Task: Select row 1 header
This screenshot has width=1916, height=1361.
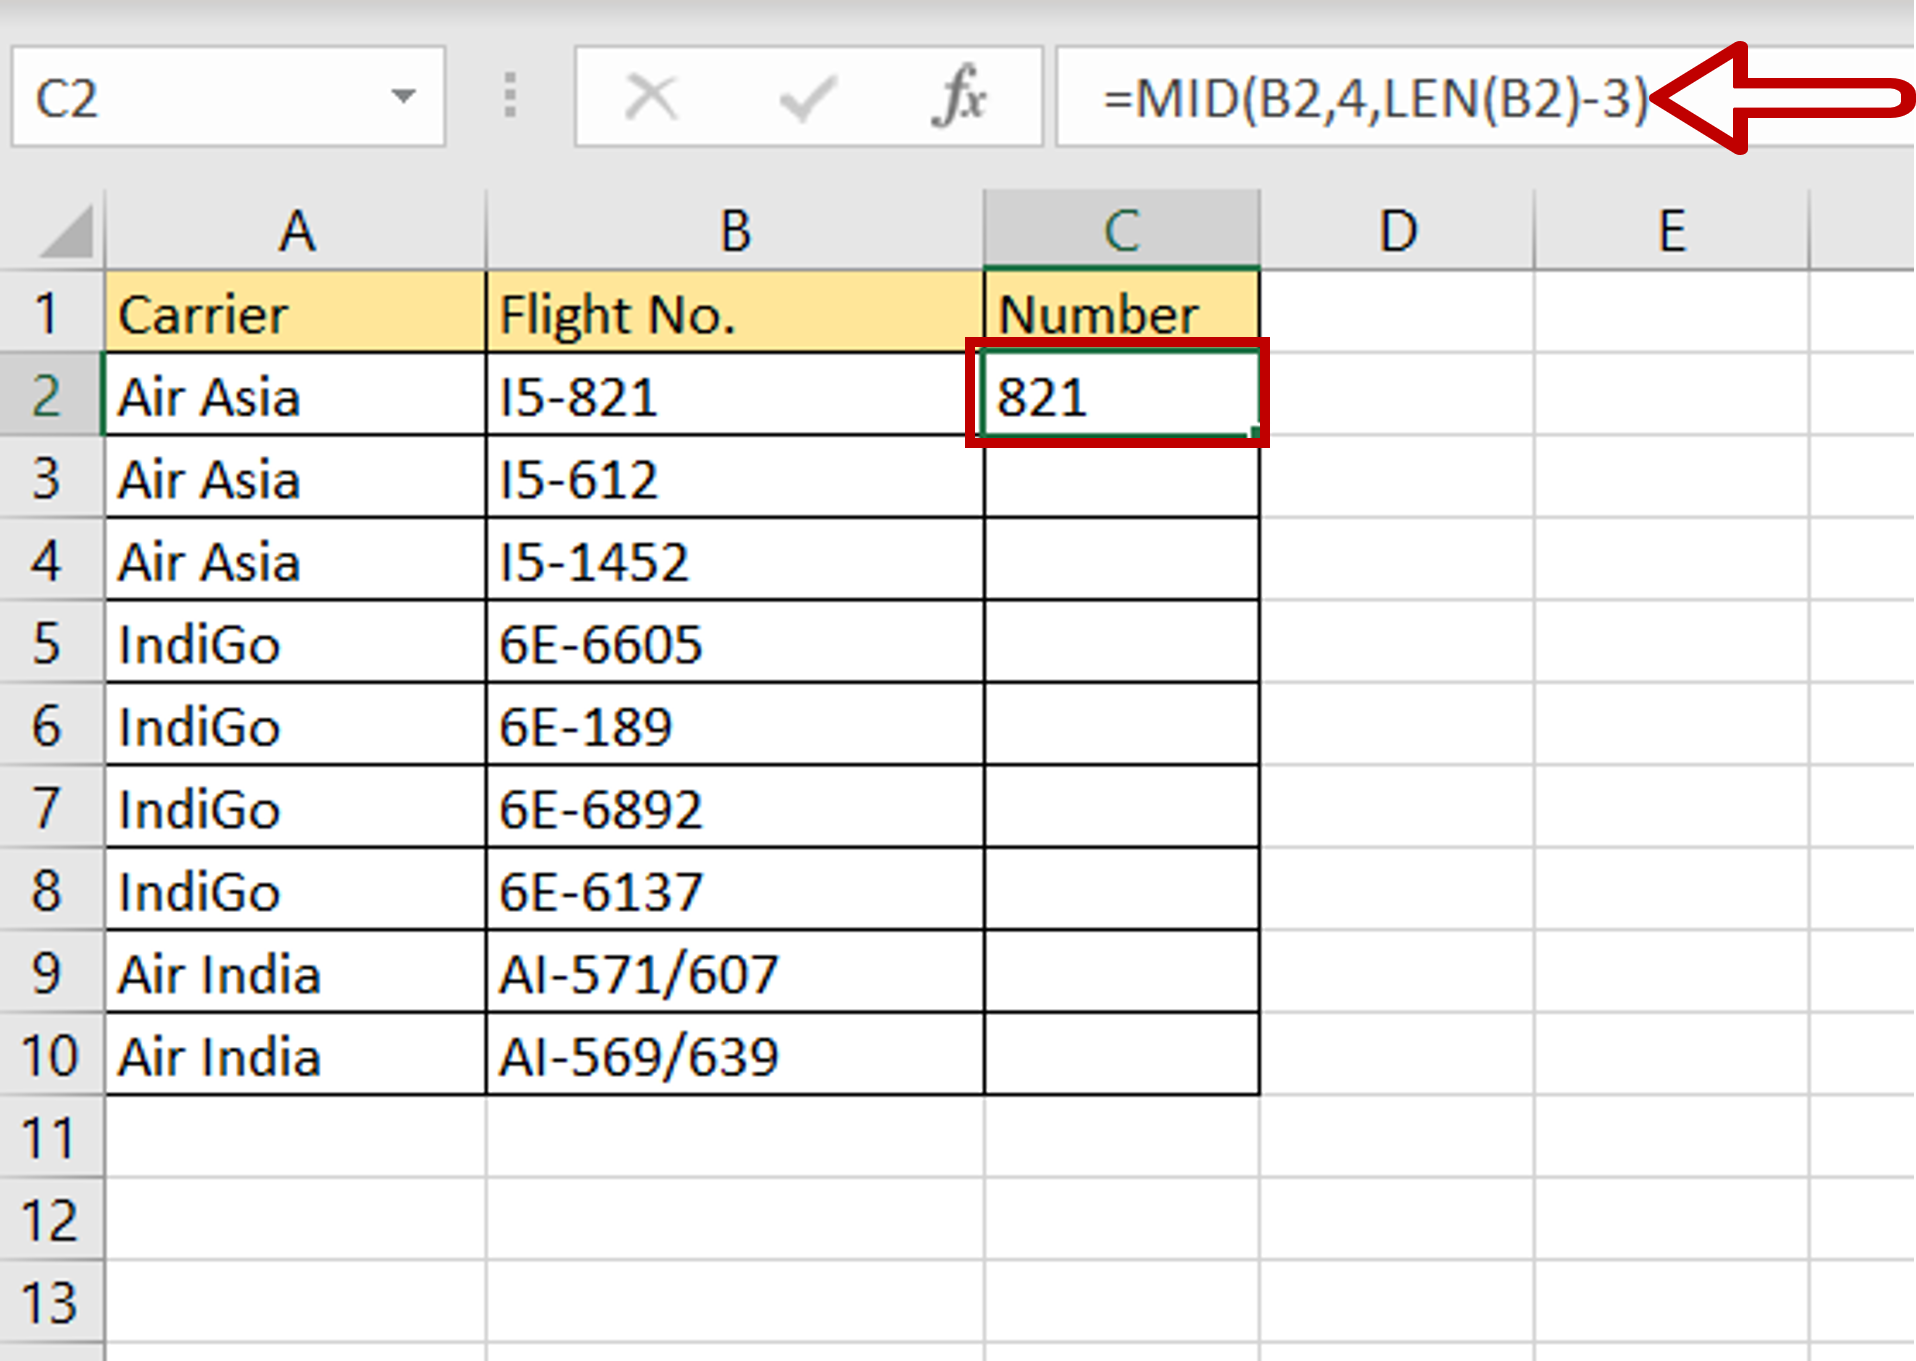Action: (x=50, y=312)
